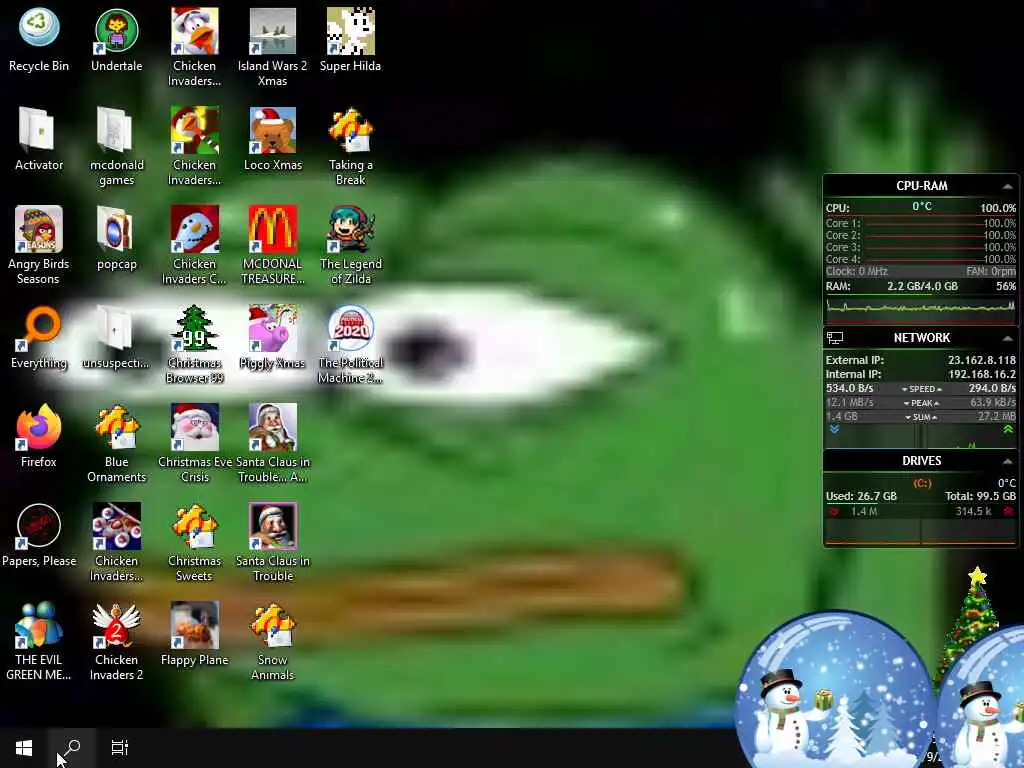Click the SUM sort label in Network
Viewport: 1024px width, 768px height.
point(921,417)
